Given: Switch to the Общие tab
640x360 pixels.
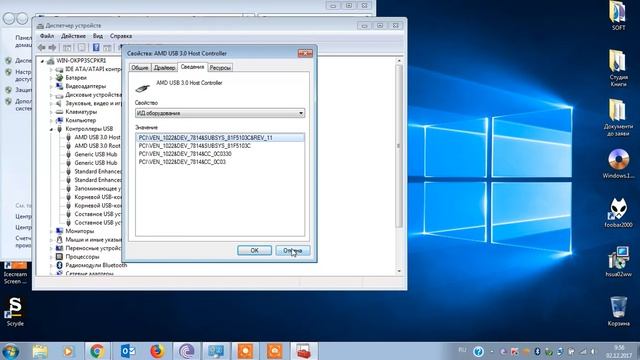Looking at the screenshot, I should pyautogui.click(x=140, y=68).
